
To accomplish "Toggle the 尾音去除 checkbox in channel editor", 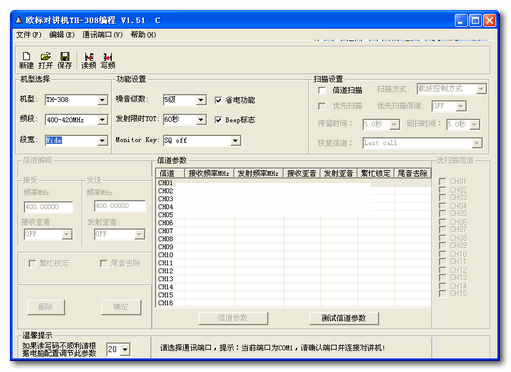I will click(103, 264).
